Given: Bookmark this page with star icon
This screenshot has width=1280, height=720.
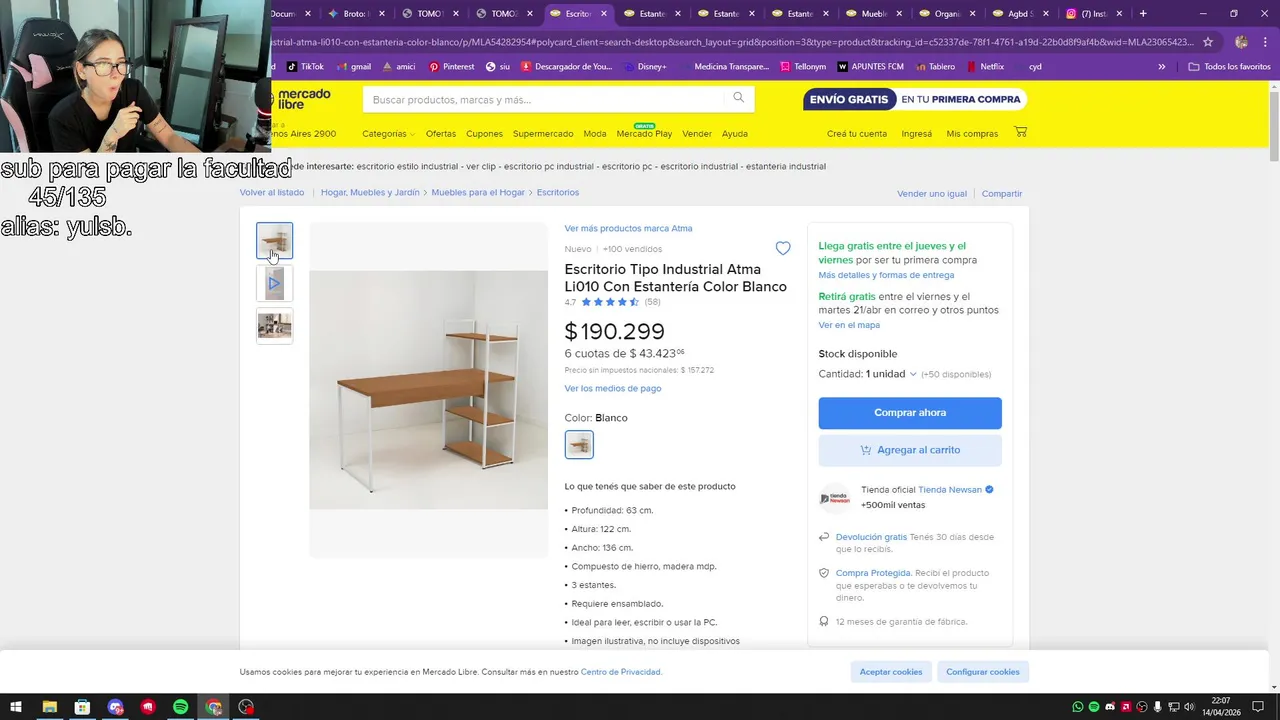Looking at the screenshot, I should click(1208, 42).
